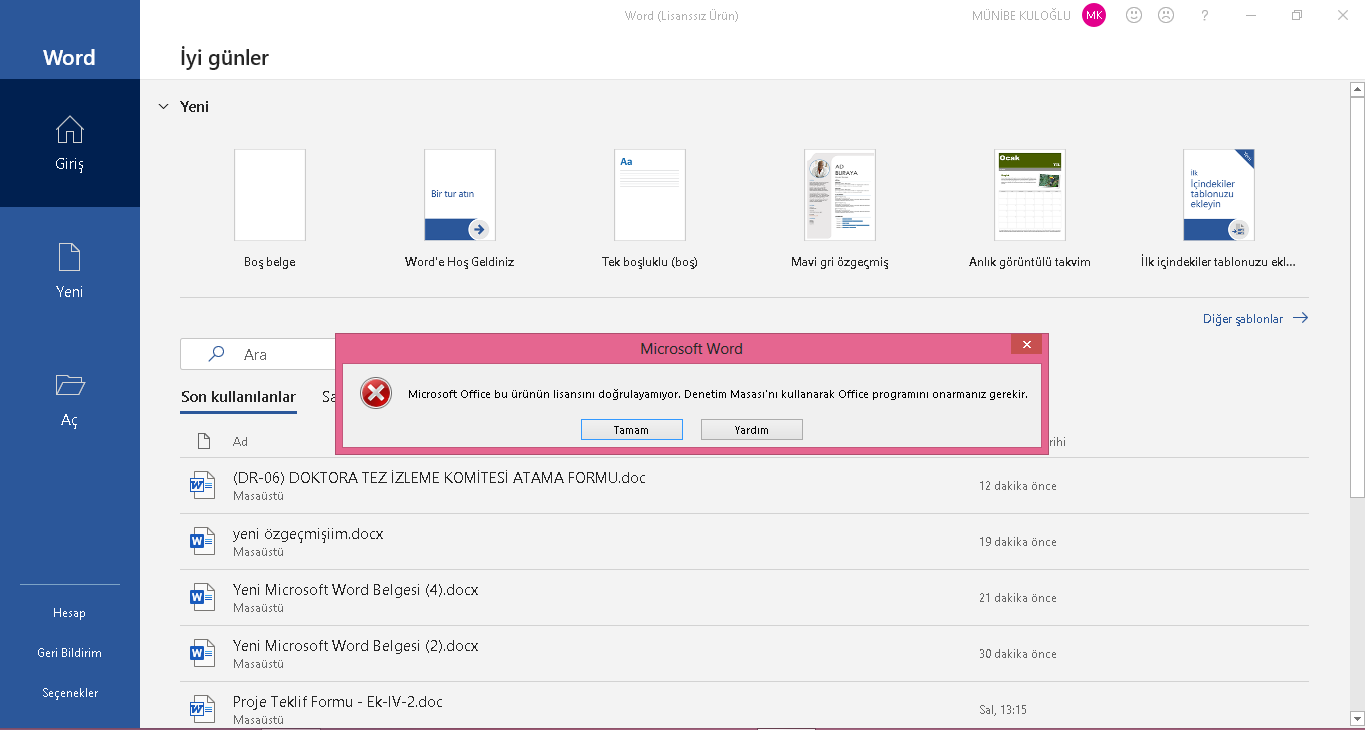Click the search magnifier icon
The image size is (1365, 730).
[x=216, y=354]
